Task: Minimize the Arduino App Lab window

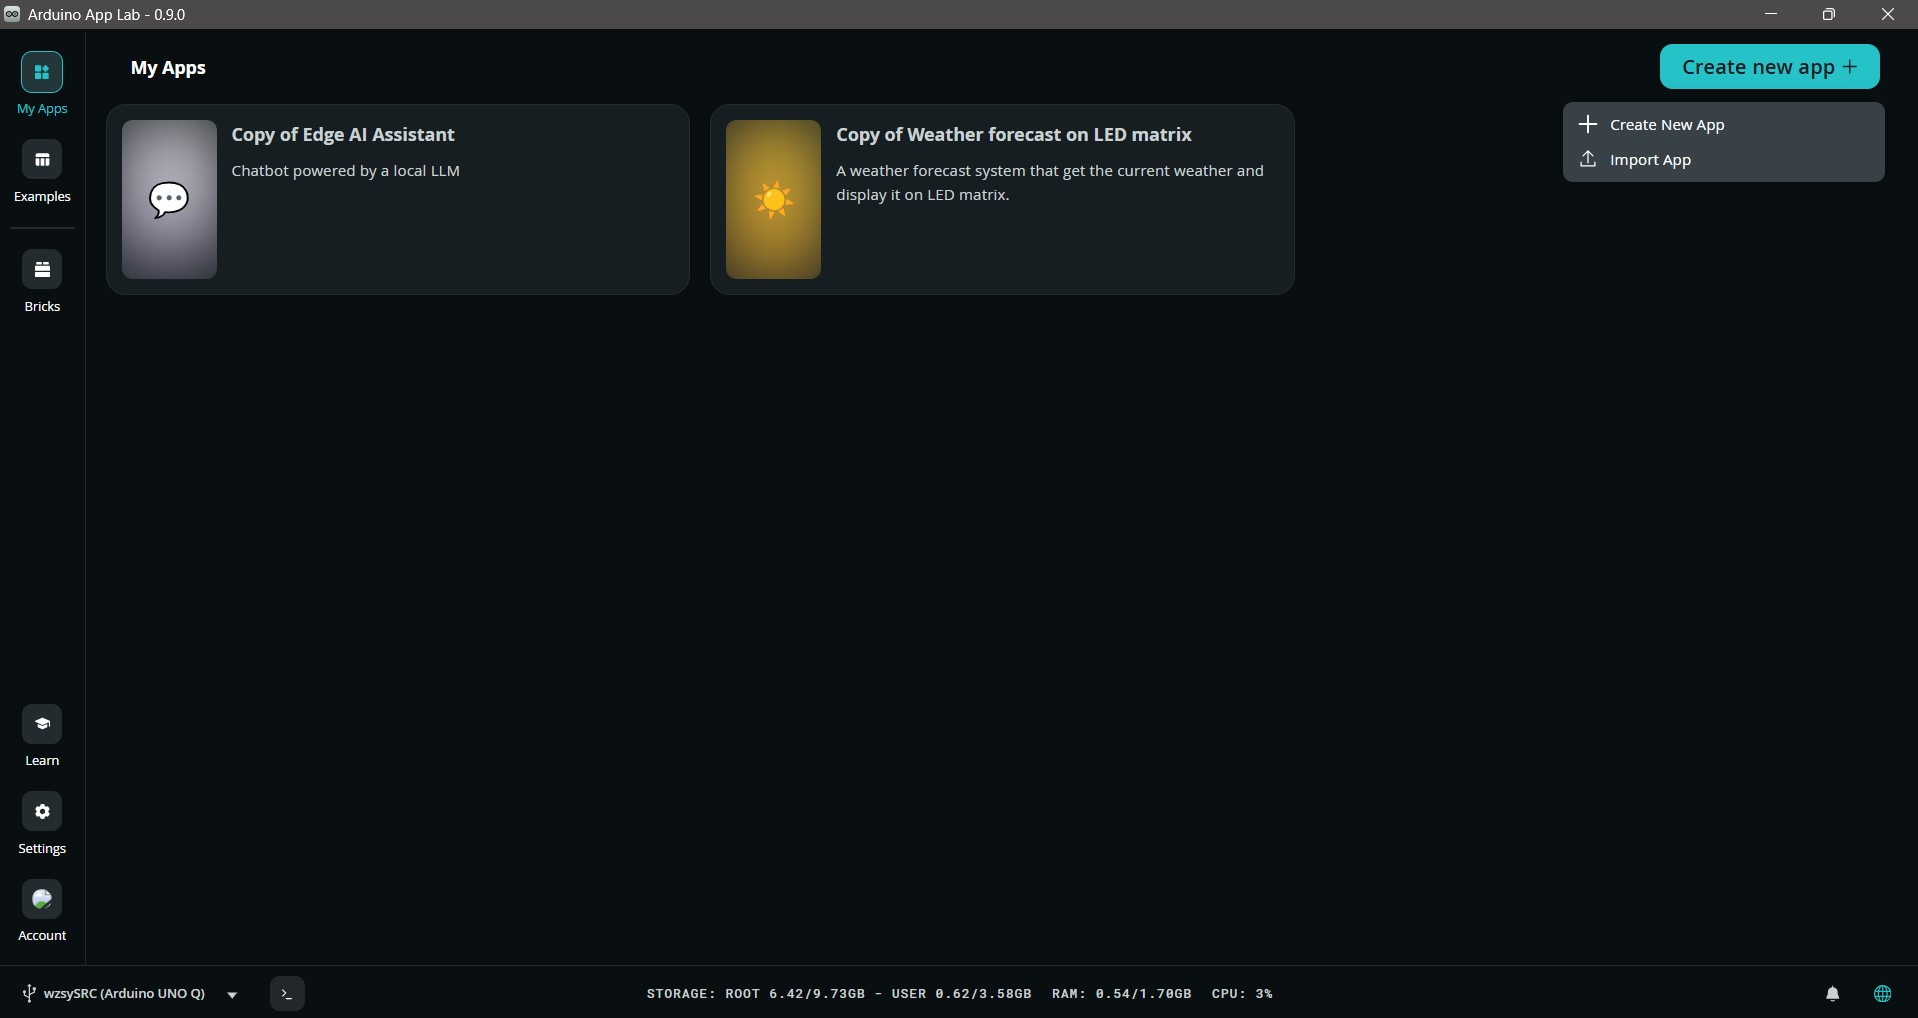Action: (x=1771, y=14)
